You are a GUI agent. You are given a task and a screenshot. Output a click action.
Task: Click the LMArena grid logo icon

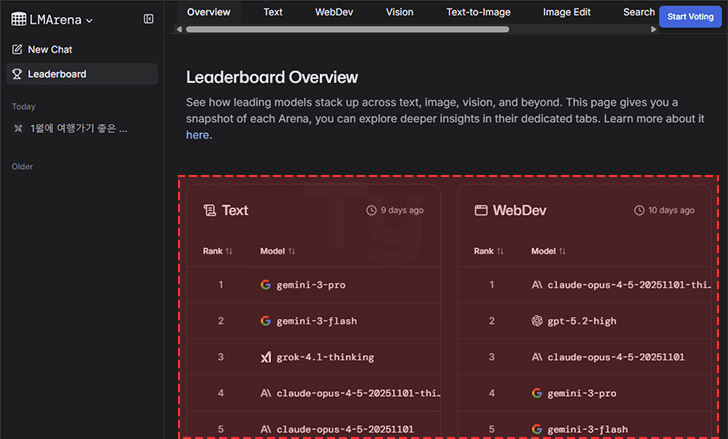pyautogui.click(x=19, y=19)
